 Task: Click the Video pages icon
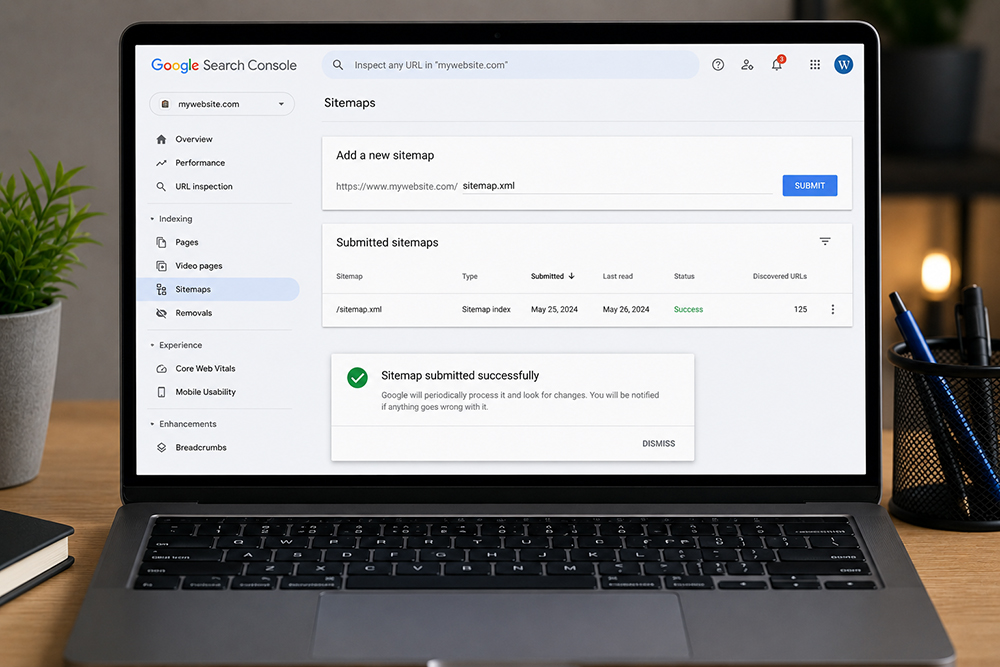coord(161,266)
